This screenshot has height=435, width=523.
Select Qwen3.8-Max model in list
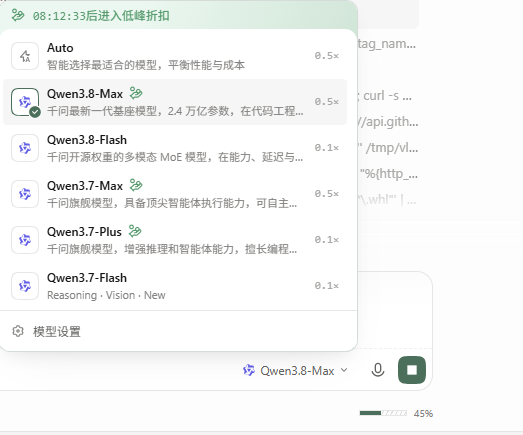pyautogui.click(x=175, y=102)
